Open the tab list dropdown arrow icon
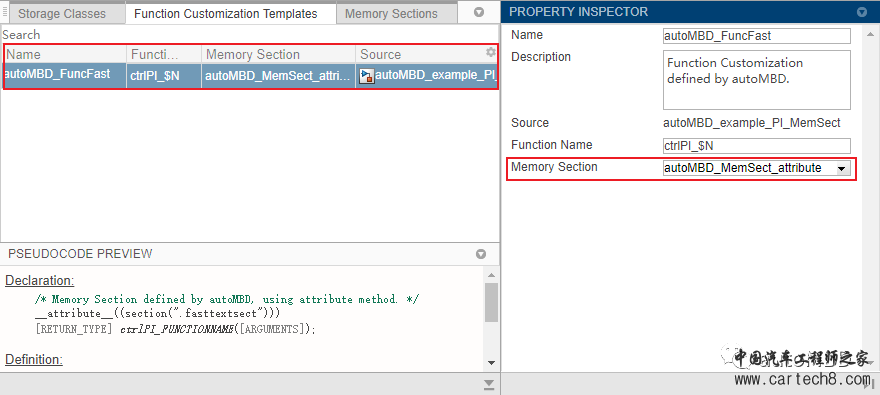 pyautogui.click(x=479, y=12)
